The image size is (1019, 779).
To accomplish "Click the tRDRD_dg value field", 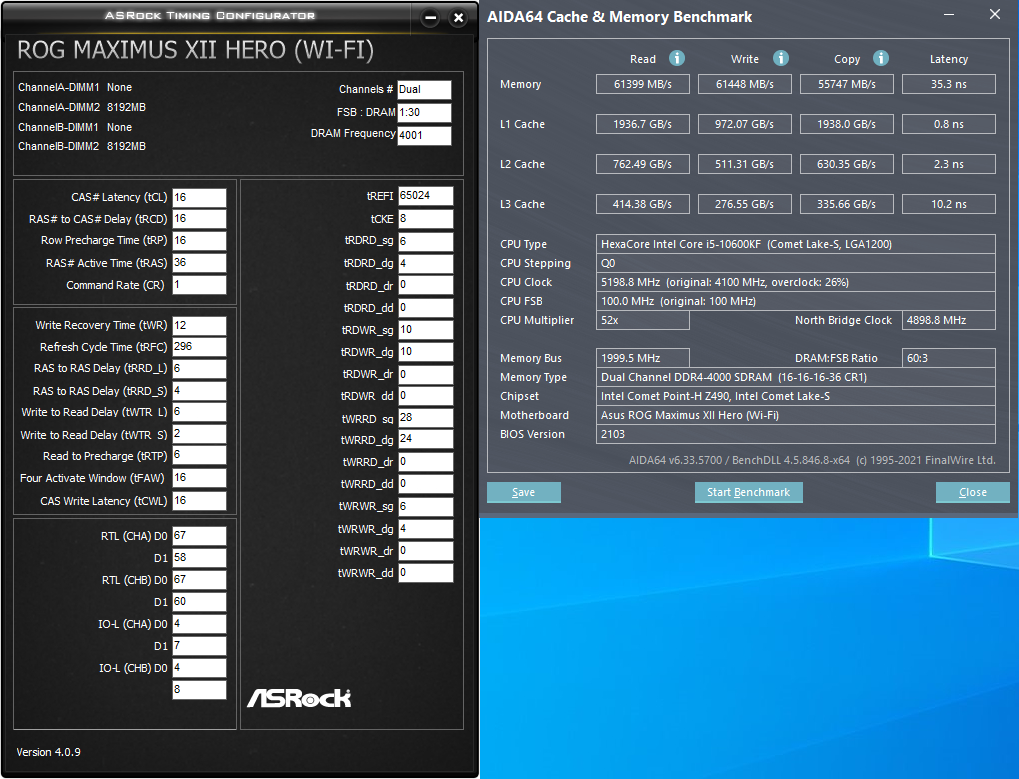I will [x=426, y=263].
